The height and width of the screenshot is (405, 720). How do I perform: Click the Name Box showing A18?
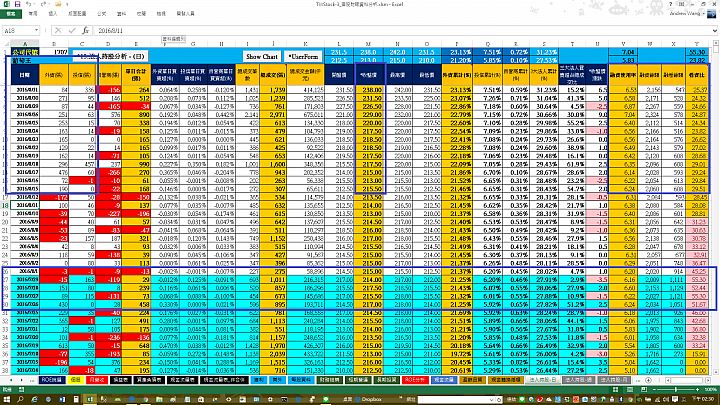pos(17,30)
